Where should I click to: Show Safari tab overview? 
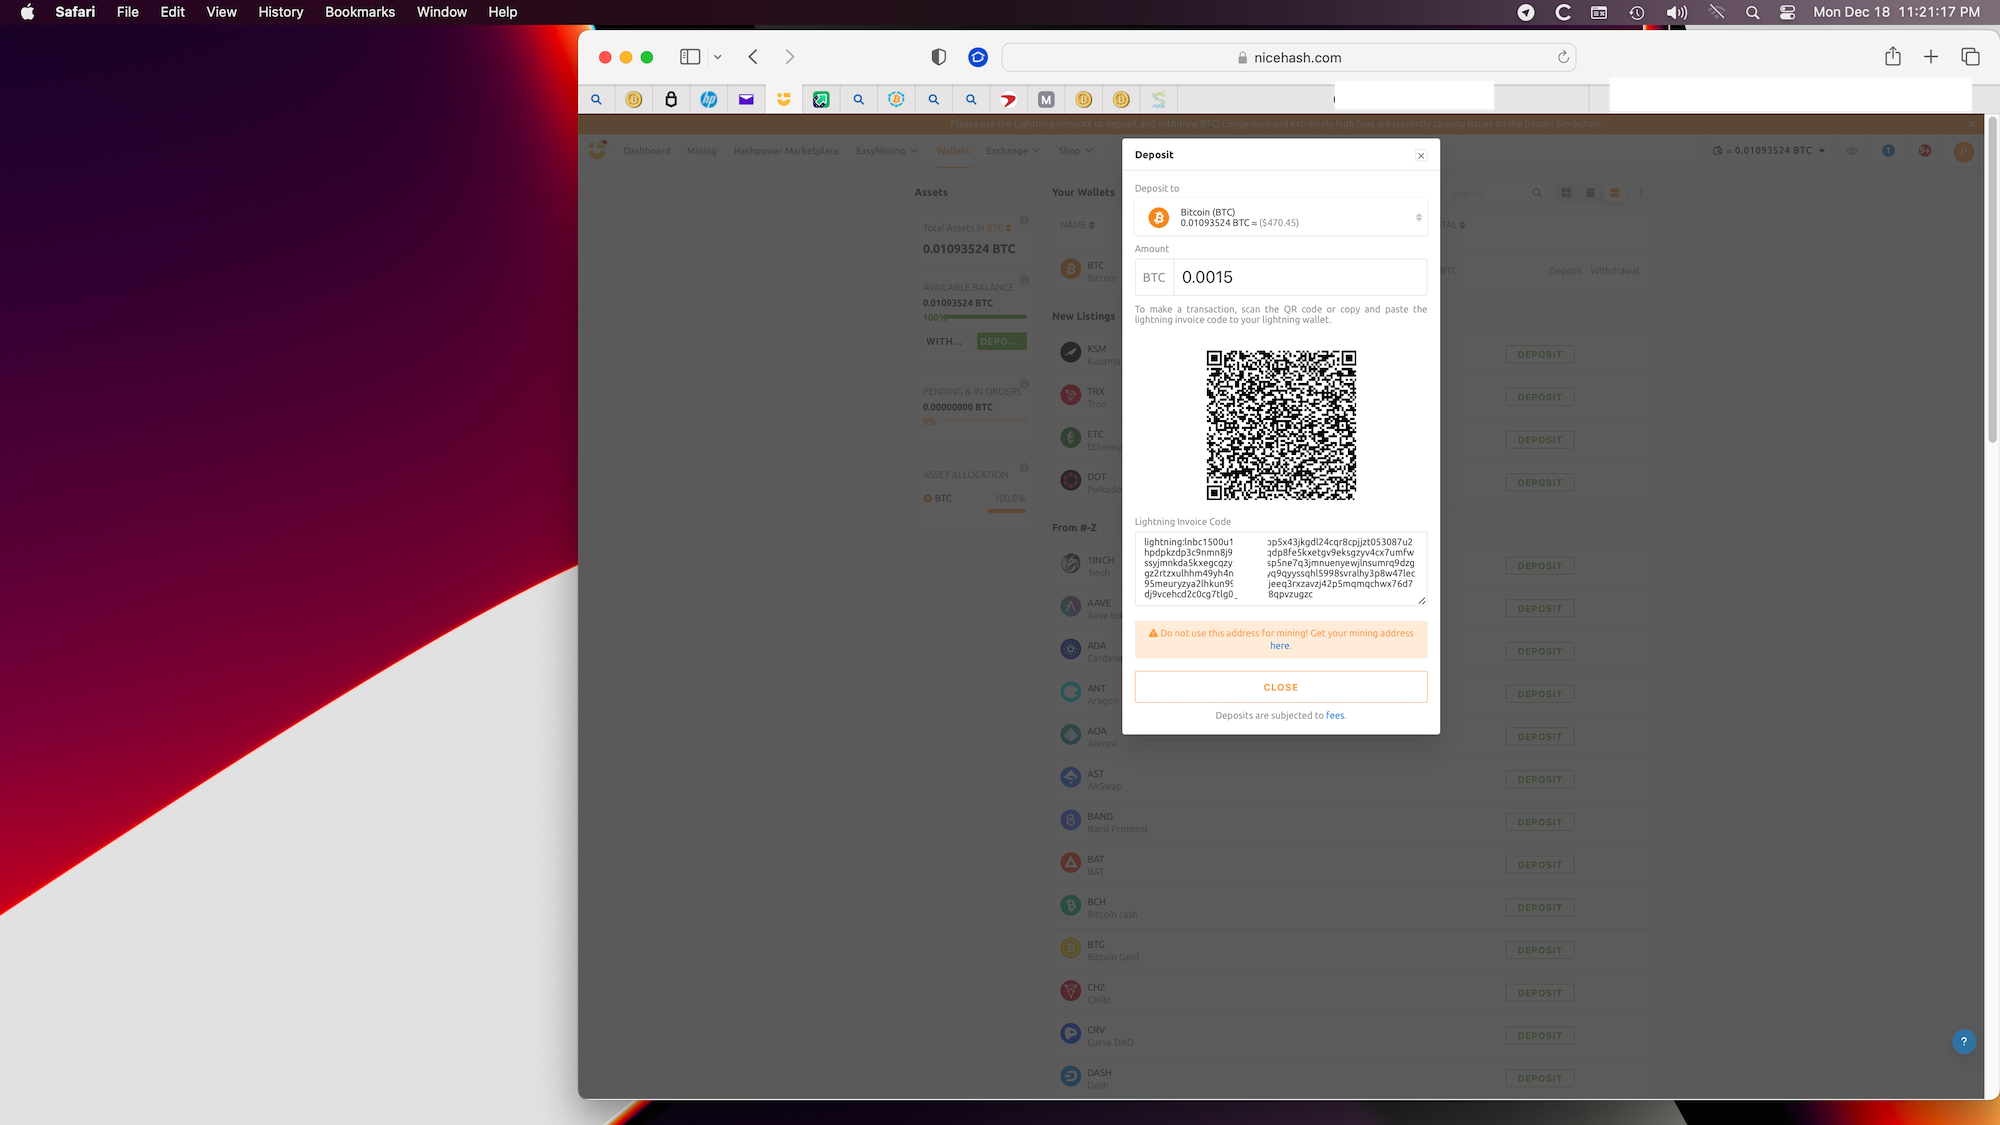[1970, 57]
